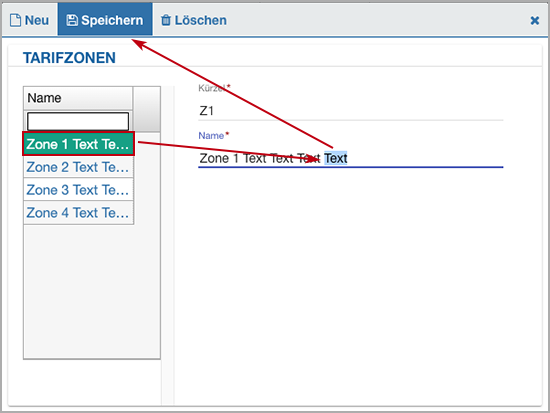Click the Name column header to sort

78,98
